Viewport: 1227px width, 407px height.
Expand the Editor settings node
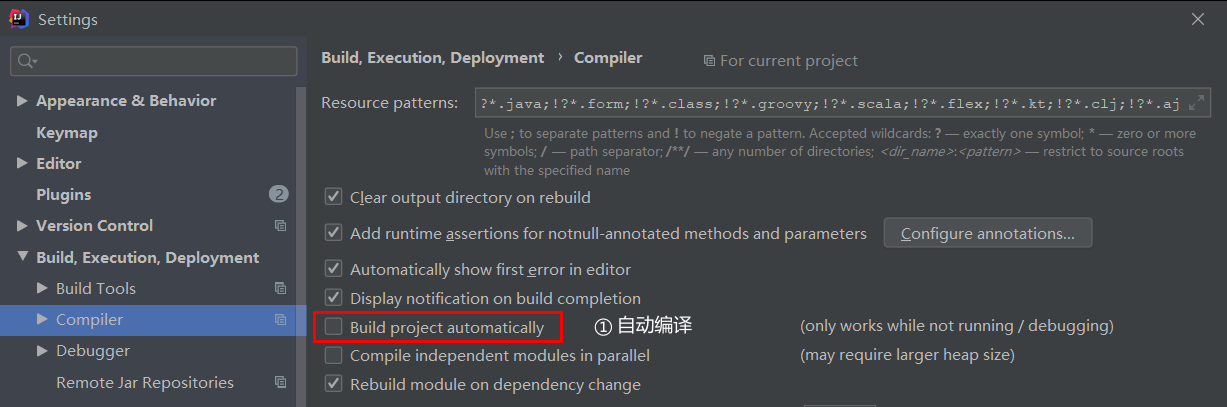[23, 164]
